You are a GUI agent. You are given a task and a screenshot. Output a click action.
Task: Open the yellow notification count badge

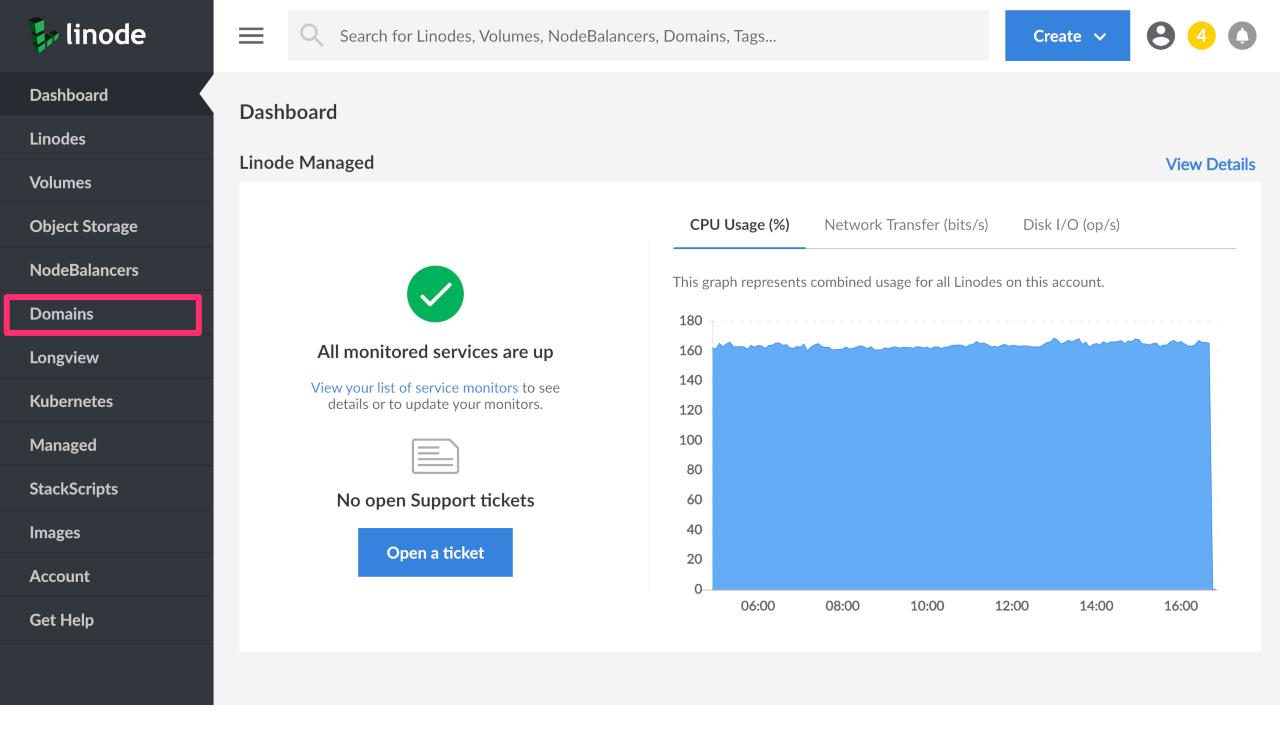pyautogui.click(x=1201, y=36)
